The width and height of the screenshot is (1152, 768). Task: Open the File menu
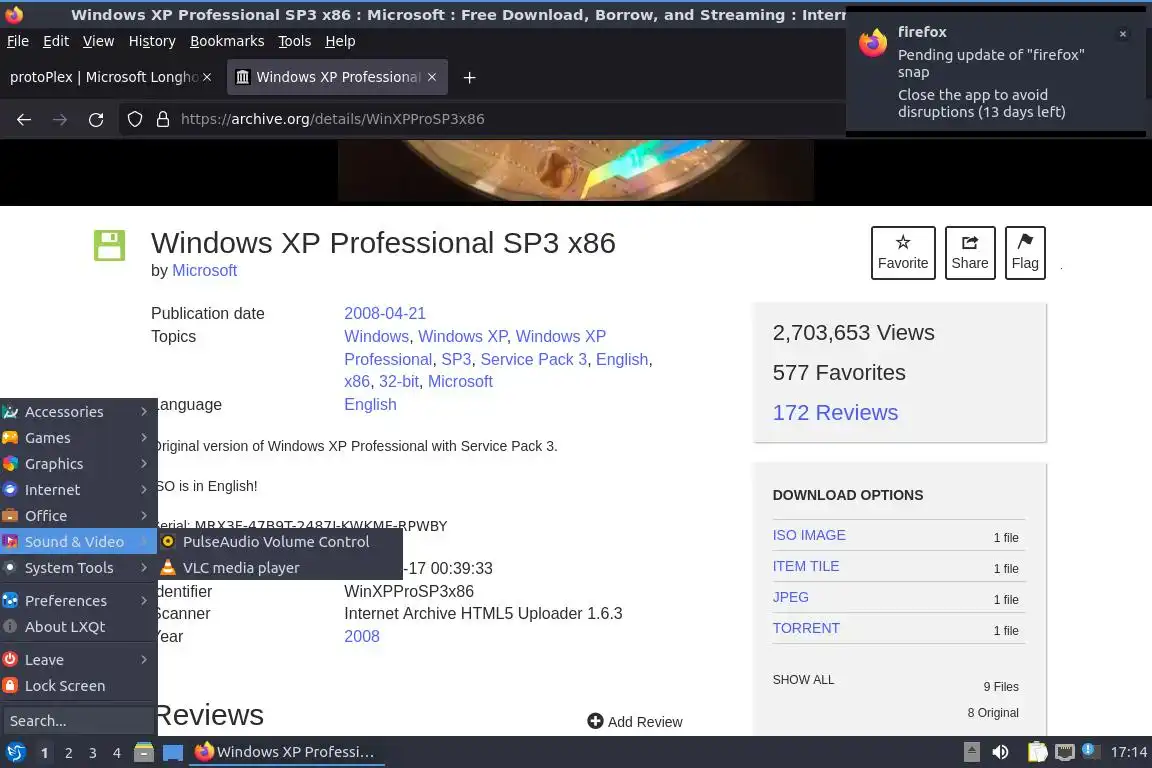[18, 41]
